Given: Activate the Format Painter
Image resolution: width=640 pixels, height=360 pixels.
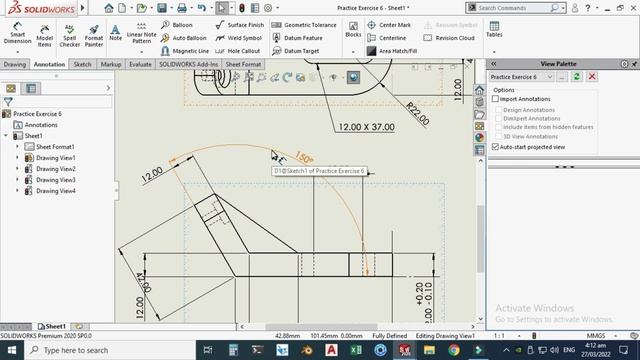Looking at the screenshot, I should coord(94,35).
